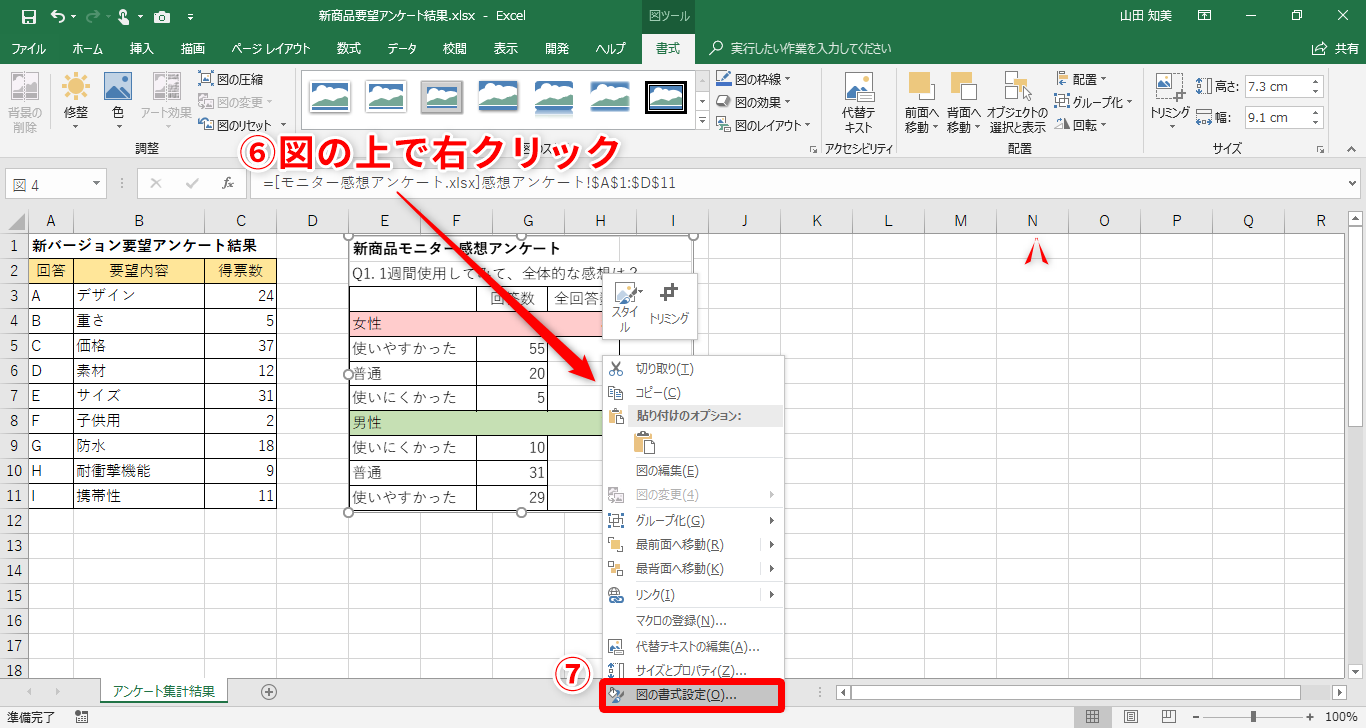Zoom in with the plus button
This screenshot has height=728, width=1366.
coord(1310,716)
